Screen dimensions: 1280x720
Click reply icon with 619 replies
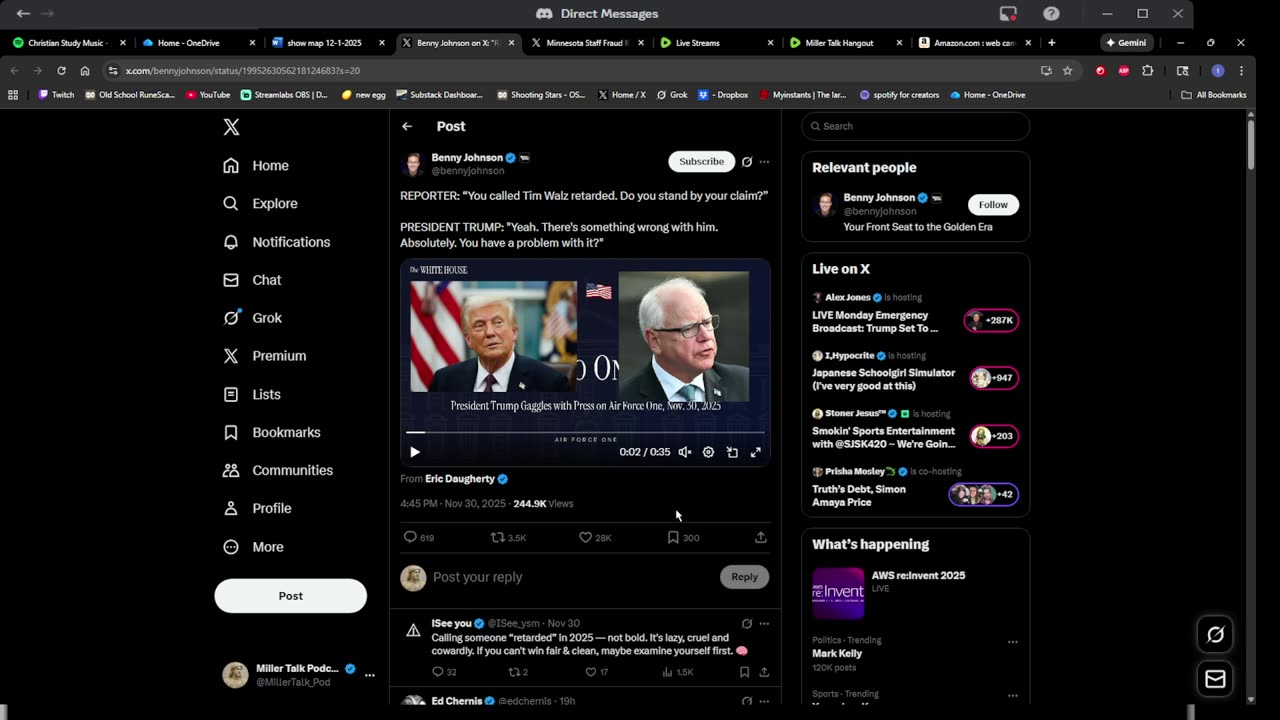(418, 537)
